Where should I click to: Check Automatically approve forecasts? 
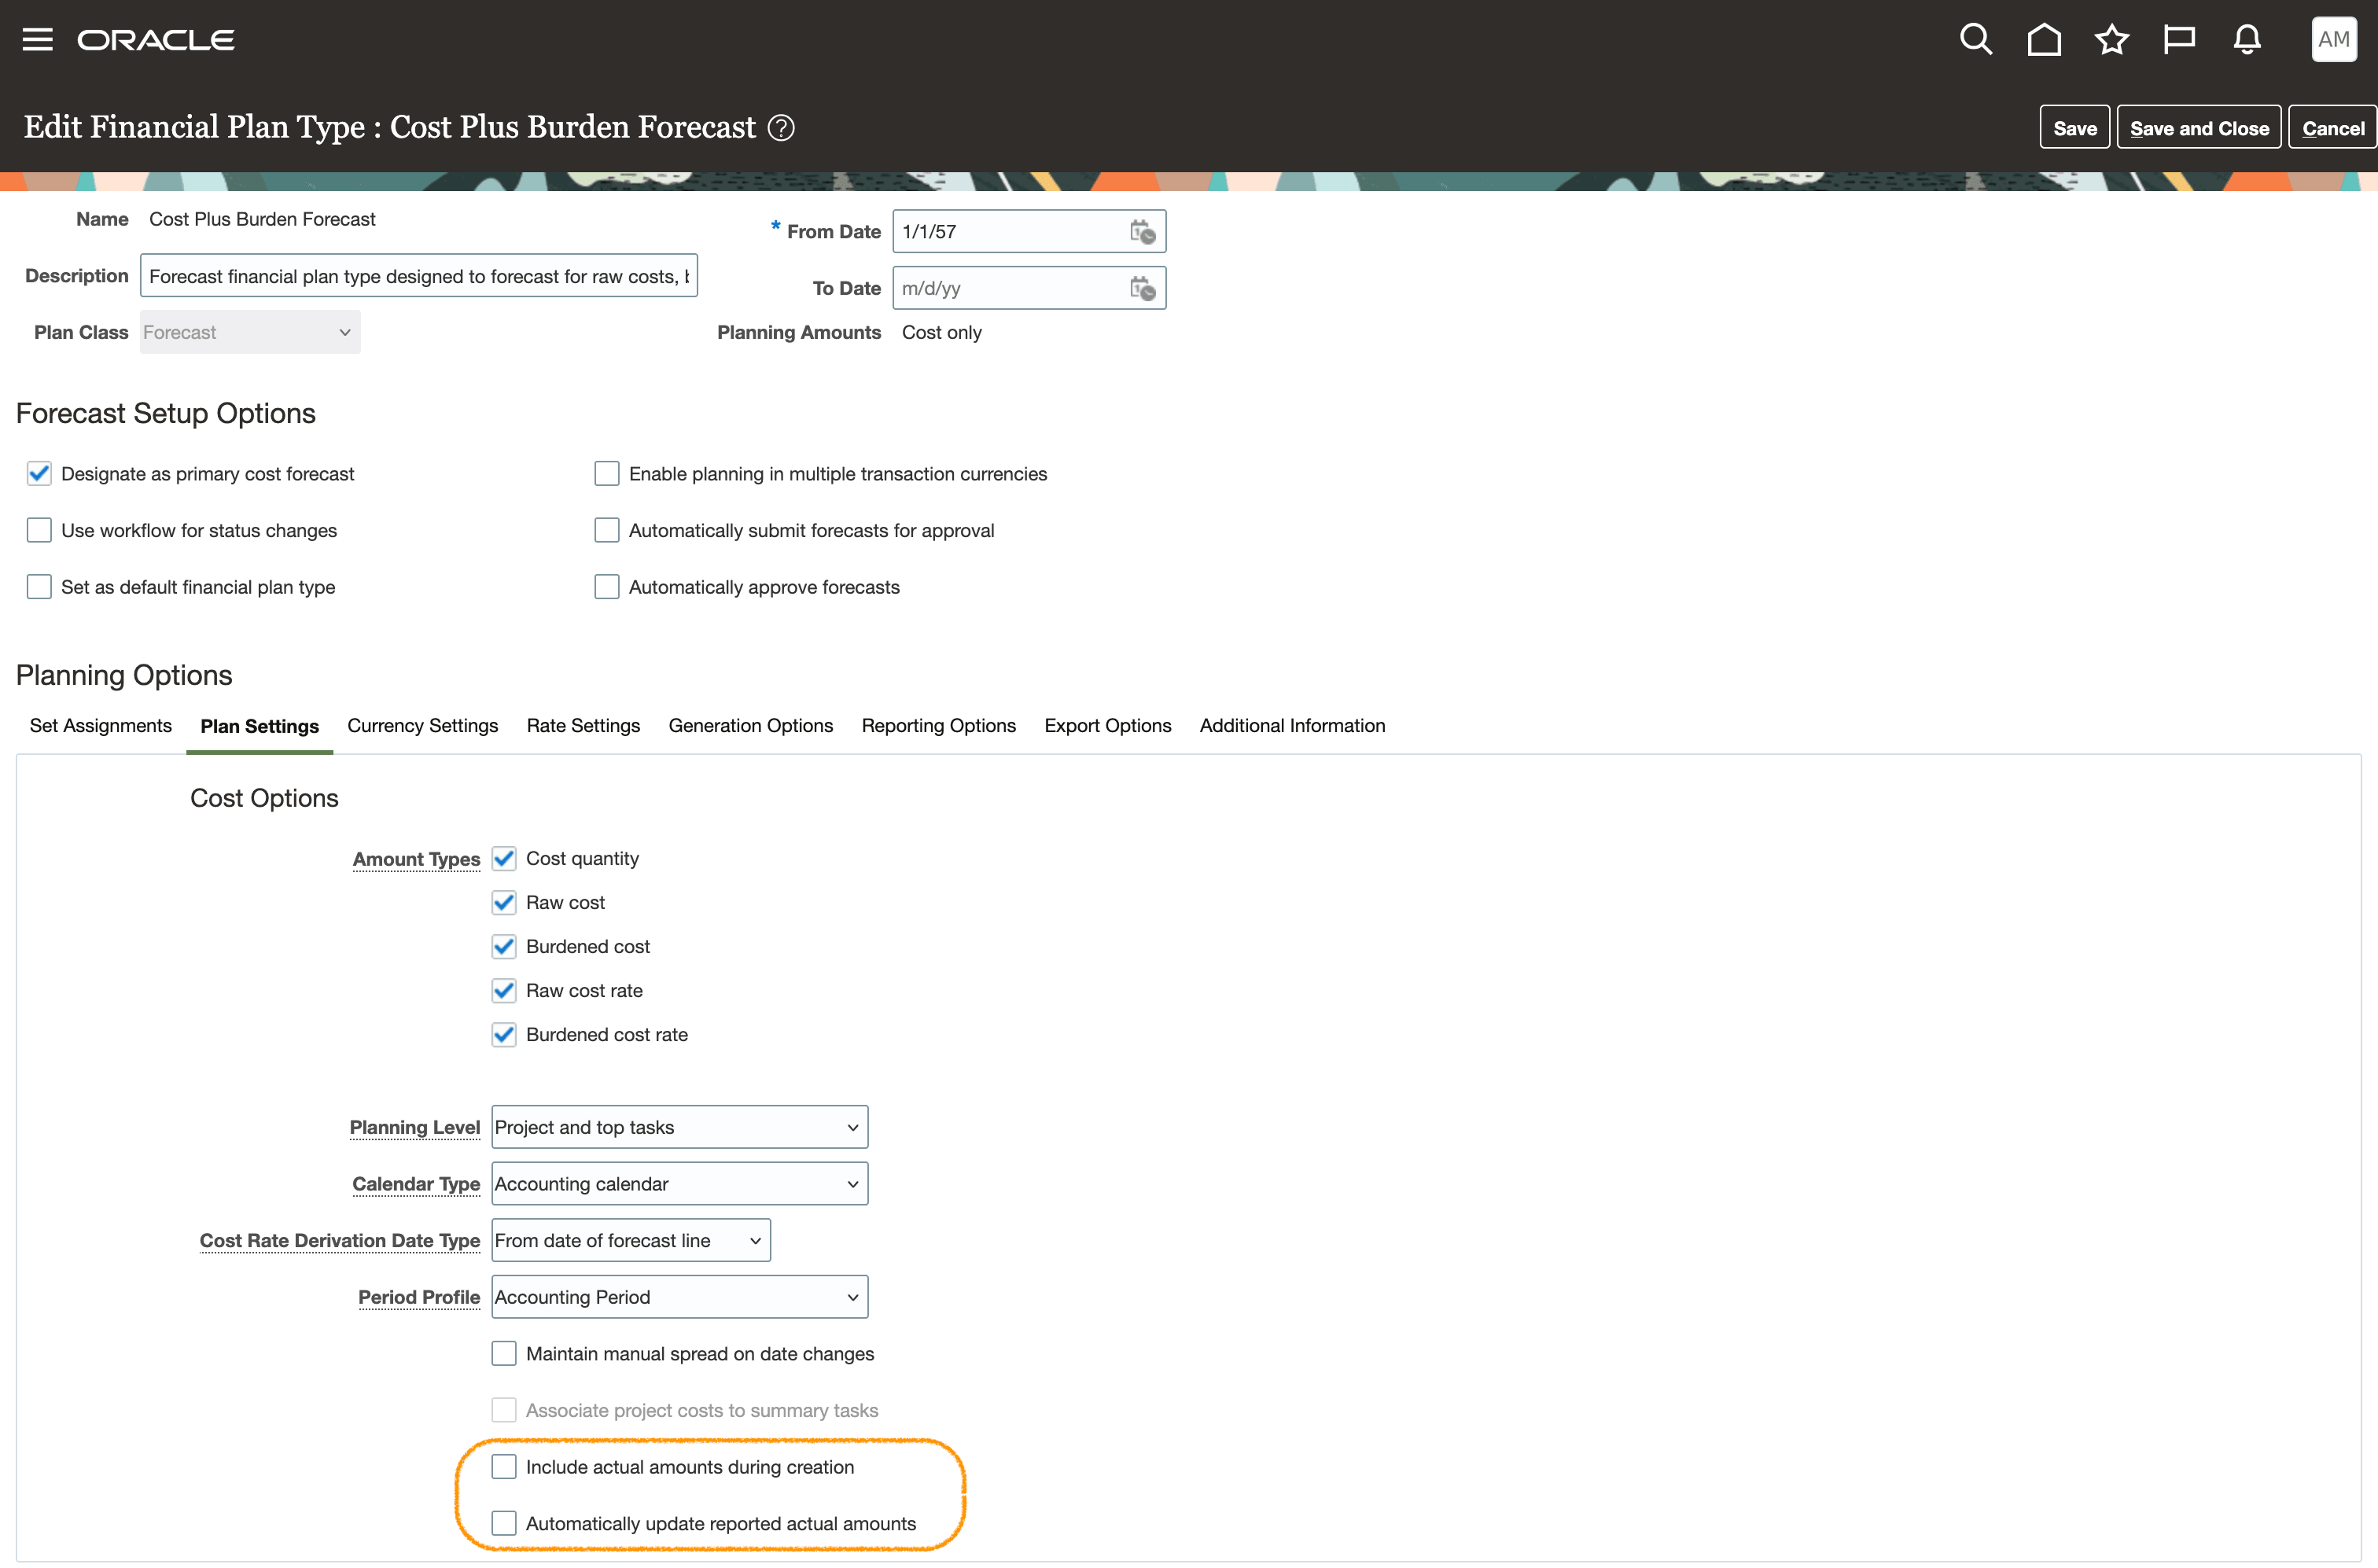607,587
